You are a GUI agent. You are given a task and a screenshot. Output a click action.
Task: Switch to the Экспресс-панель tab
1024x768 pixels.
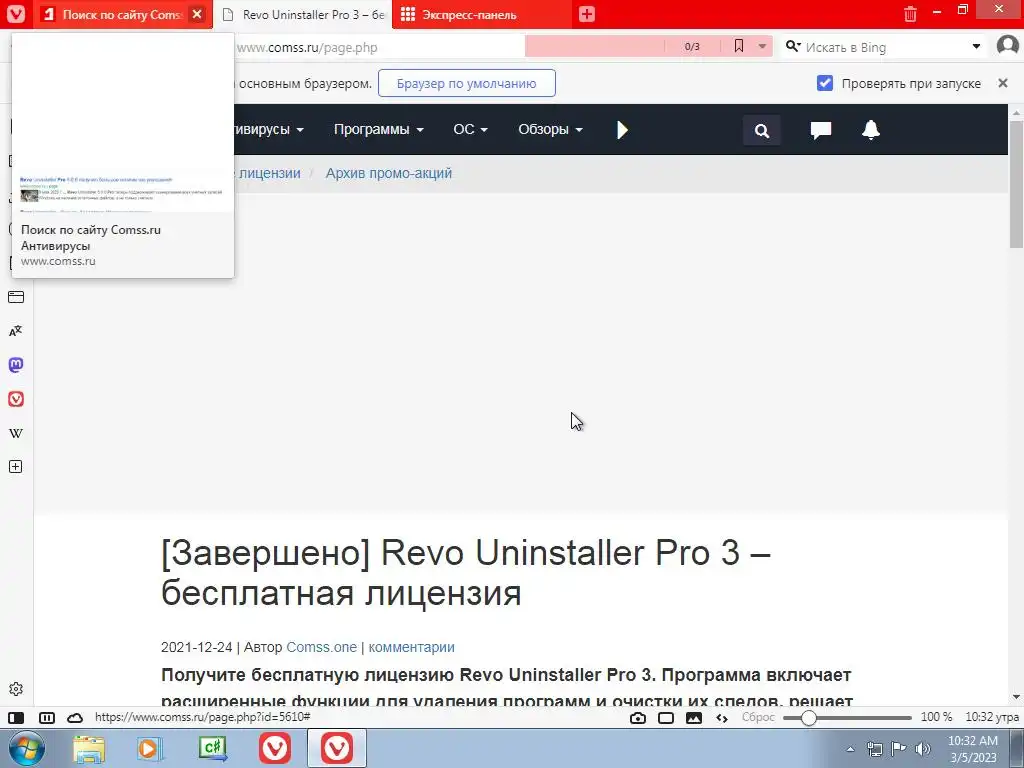(x=482, y=14)
